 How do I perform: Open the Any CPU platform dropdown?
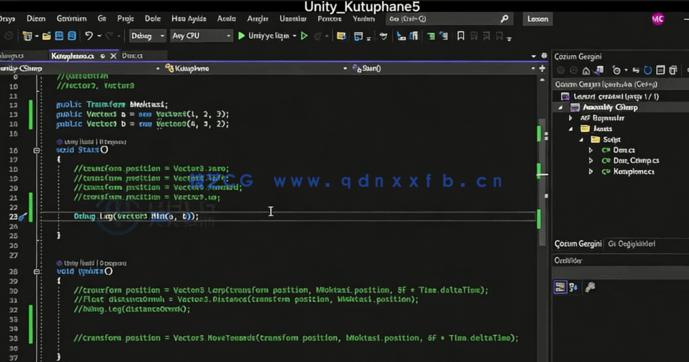[201, 36]
